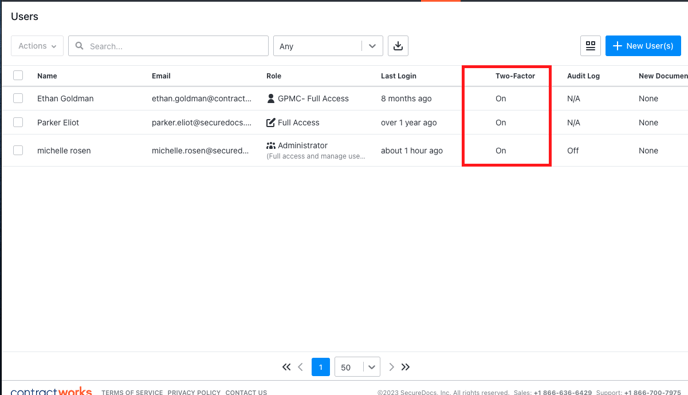Jump to last page double arrow
This screenshot has width=688, height=395.
(x=405, y=367)
